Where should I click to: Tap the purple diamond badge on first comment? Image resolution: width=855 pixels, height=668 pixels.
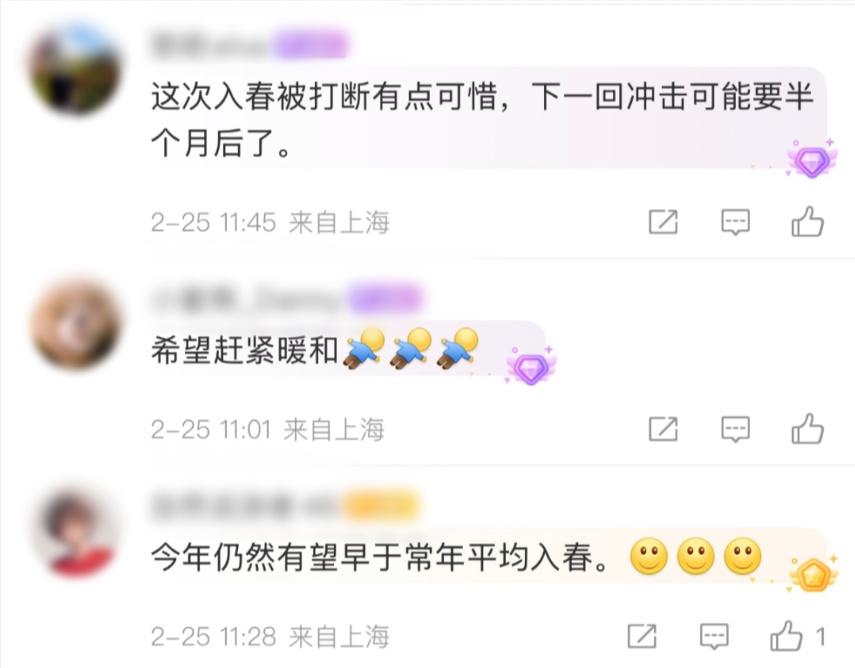coord(811,160)
